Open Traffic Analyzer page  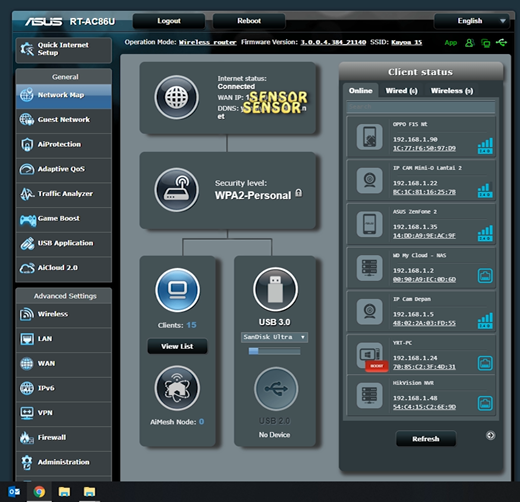(x=63, y=194)
